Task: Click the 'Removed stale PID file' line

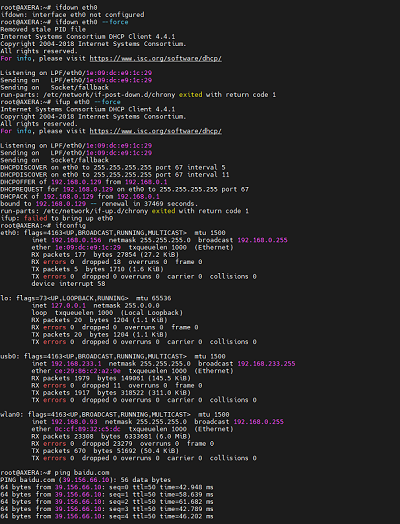Action: (43, 29)
